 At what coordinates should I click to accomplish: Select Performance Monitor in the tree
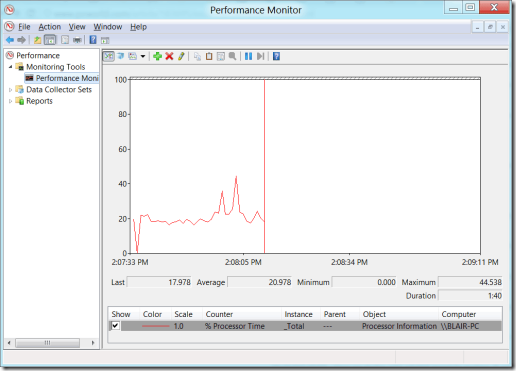[67, 78]
